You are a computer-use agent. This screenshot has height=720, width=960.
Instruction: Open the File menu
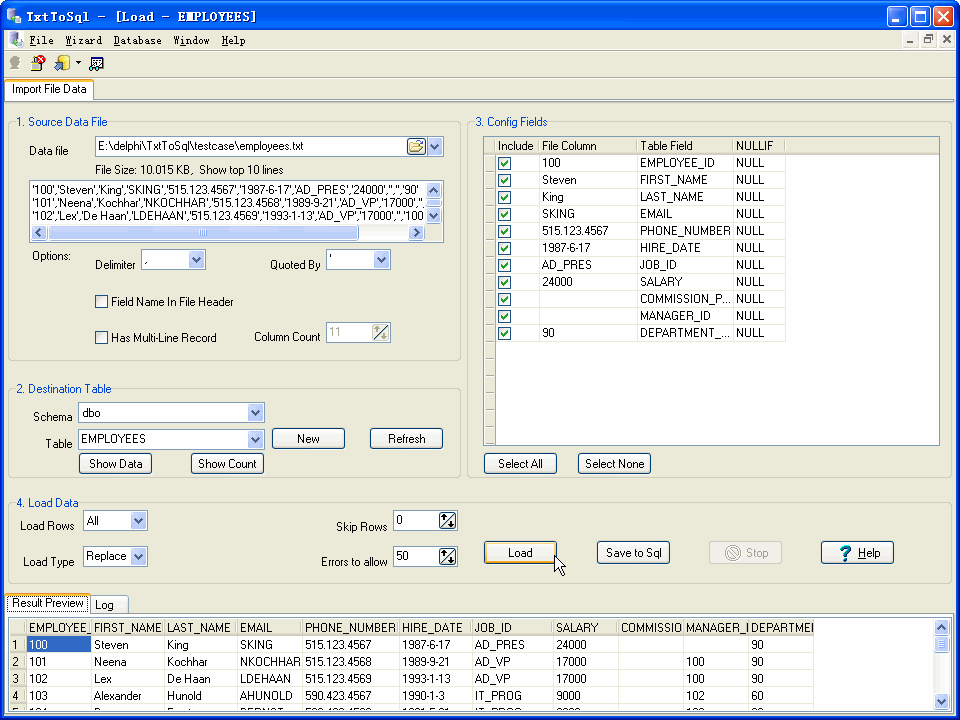42,40
